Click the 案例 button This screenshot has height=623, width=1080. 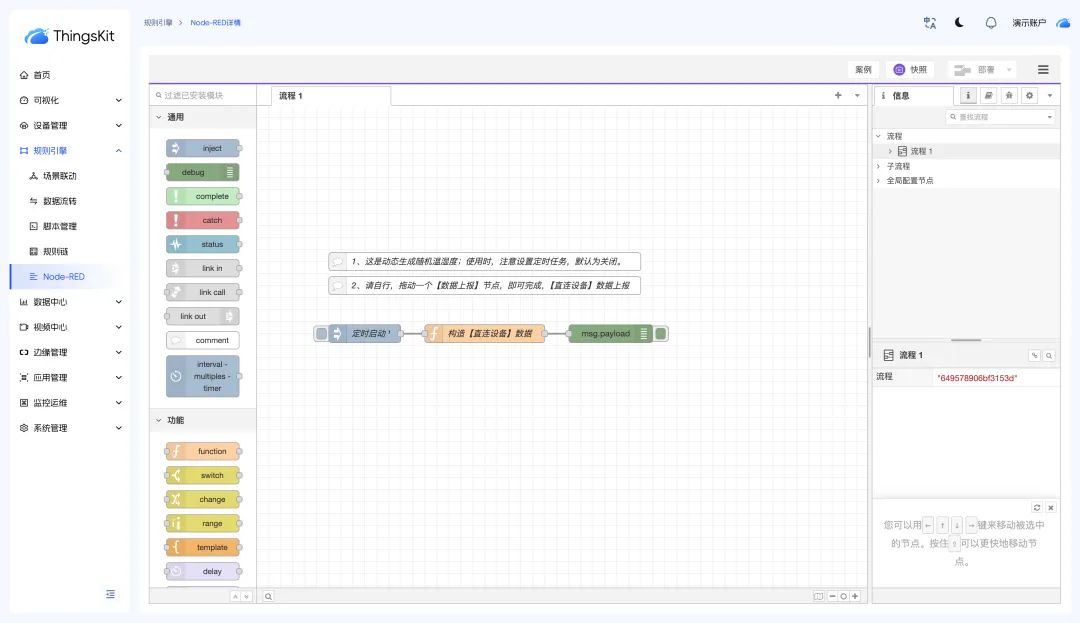[863, 70]
